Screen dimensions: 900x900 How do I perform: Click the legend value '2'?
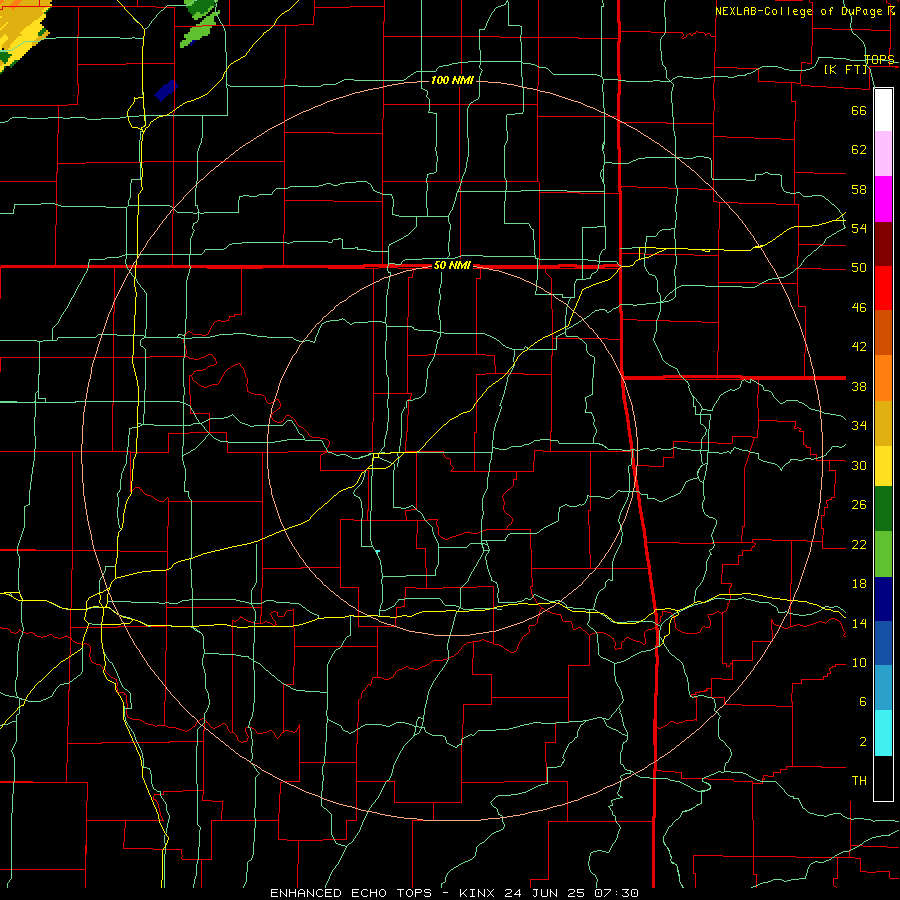pos(862,742)
